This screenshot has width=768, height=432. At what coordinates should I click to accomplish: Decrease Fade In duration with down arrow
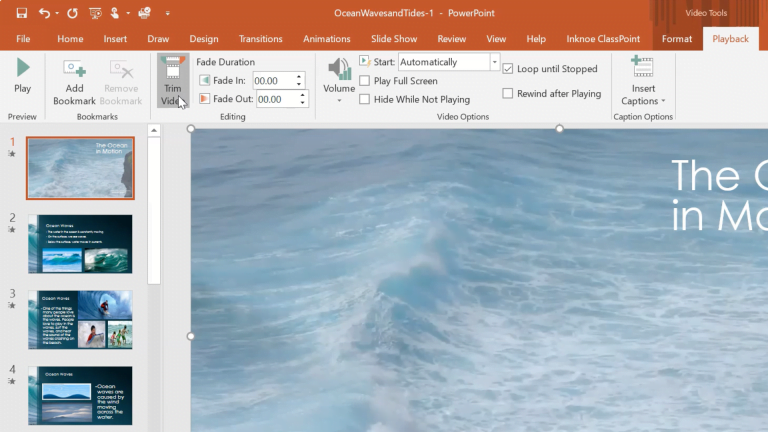[x=299, y=85]
